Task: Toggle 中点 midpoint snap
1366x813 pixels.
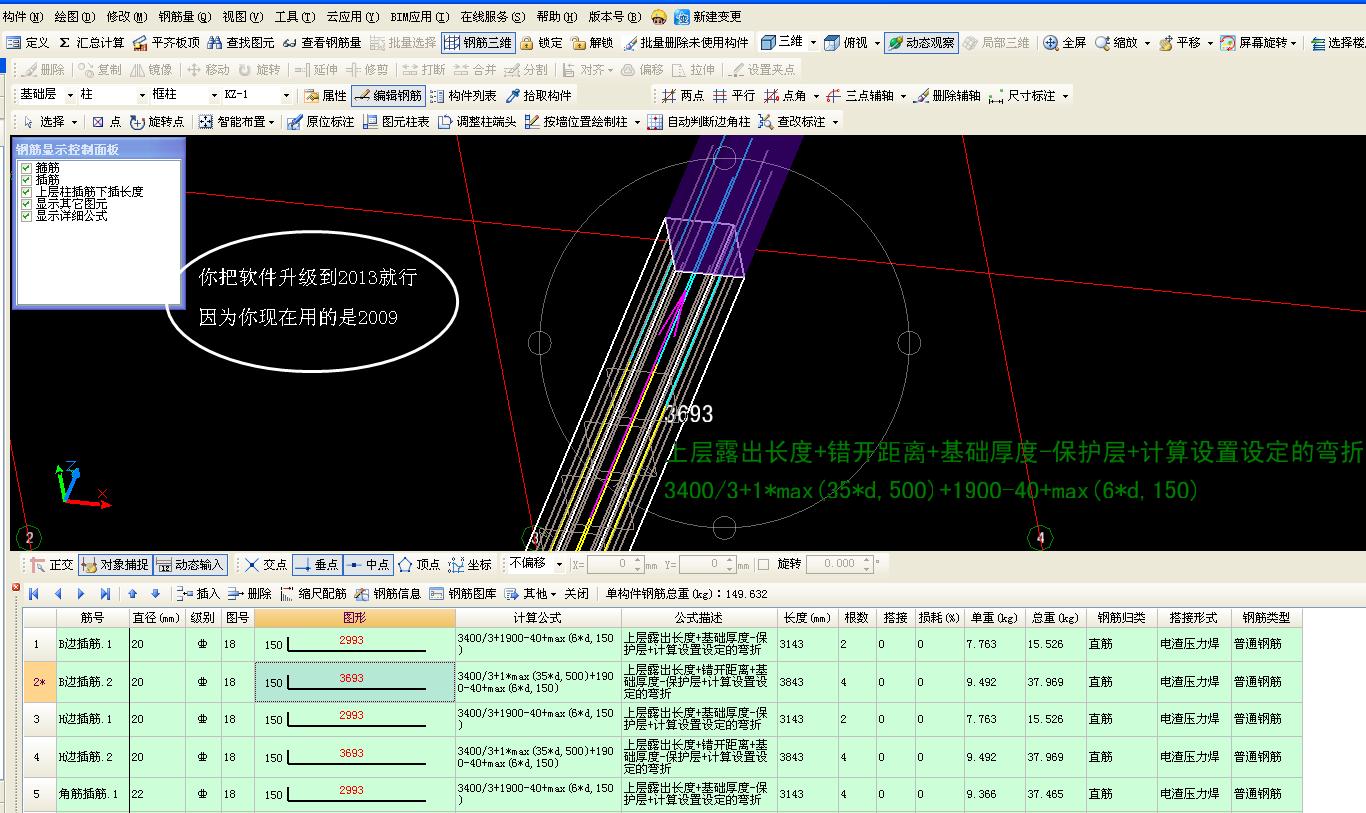Action: (x=368, y=565)
